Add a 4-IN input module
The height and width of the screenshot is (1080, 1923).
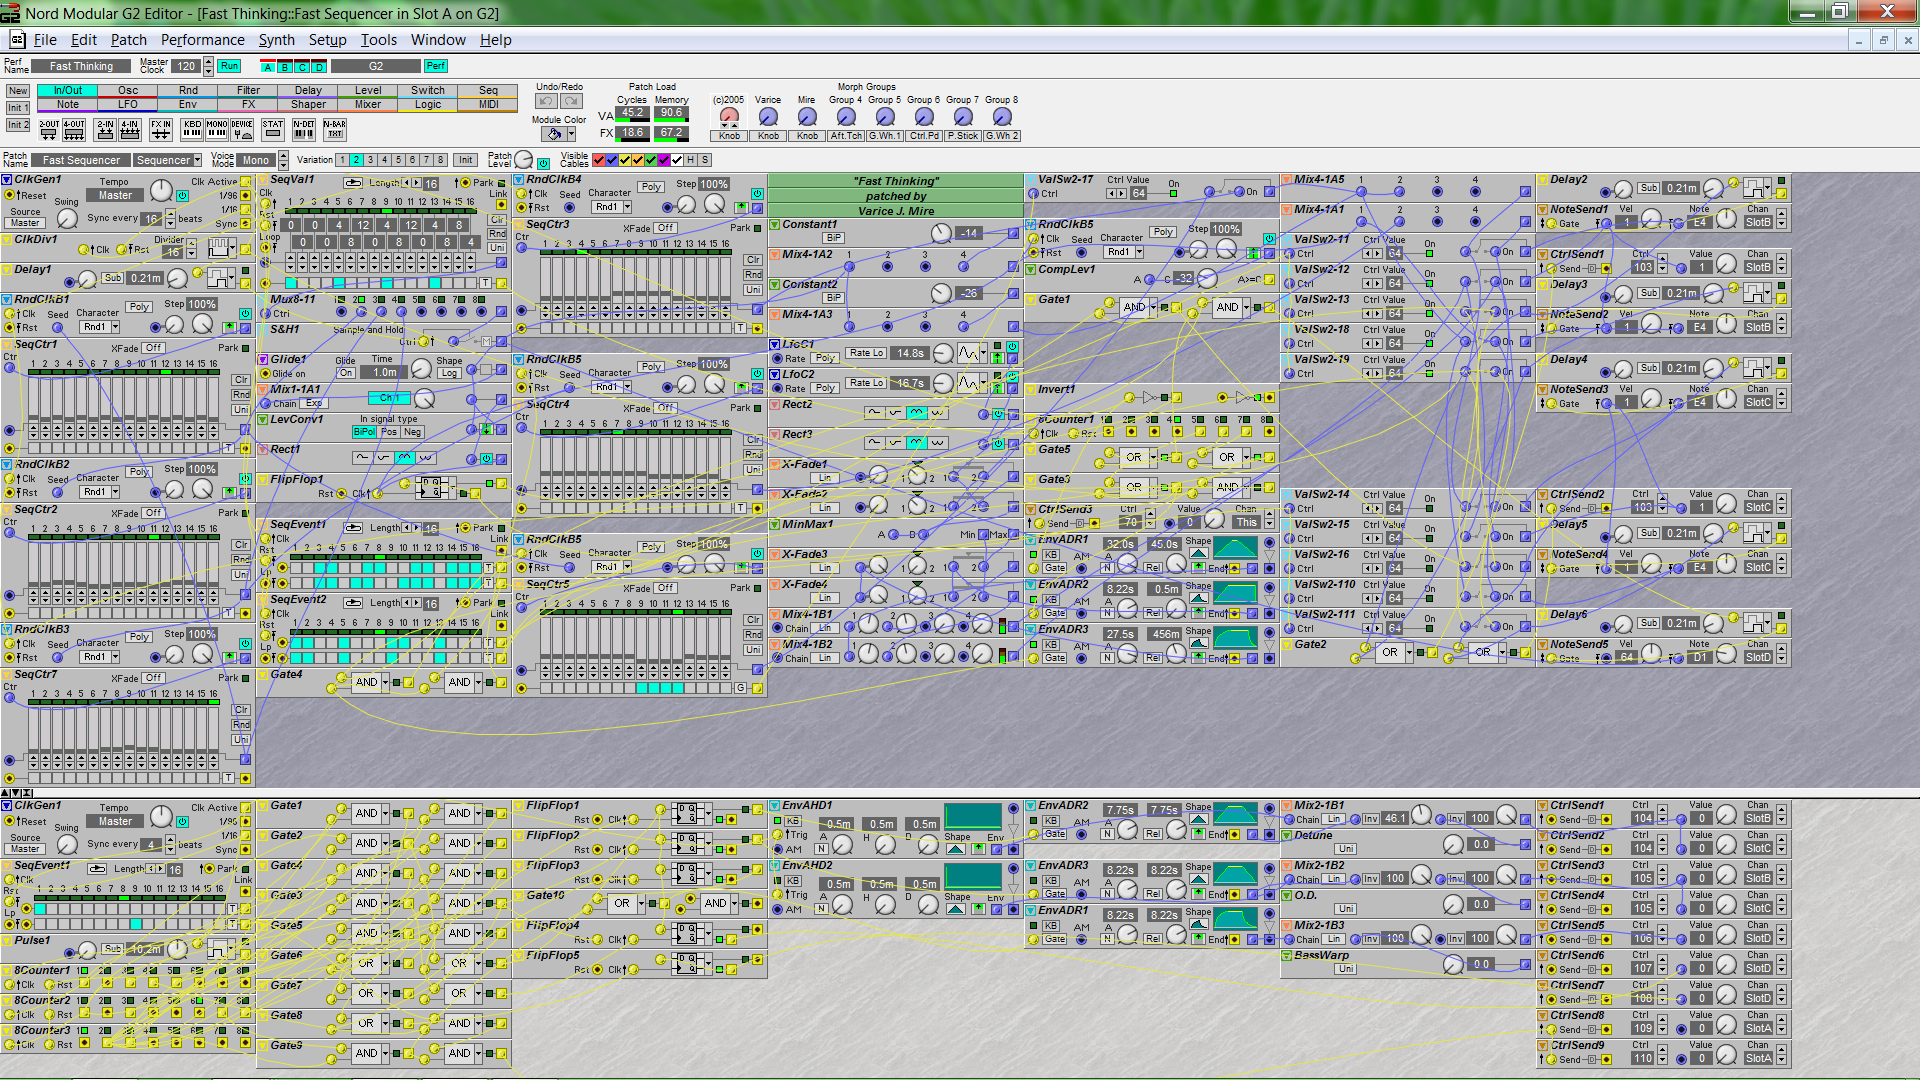coord(130,129)
